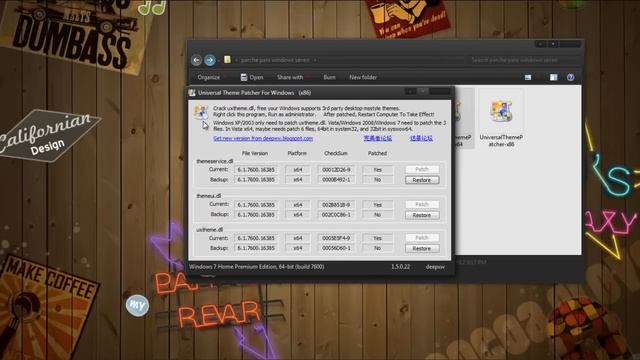Click themeservice.dll Current patched 'Yes' field
Image resolution: width=640 pixels, height=360 pixels.
coord(378,169)
